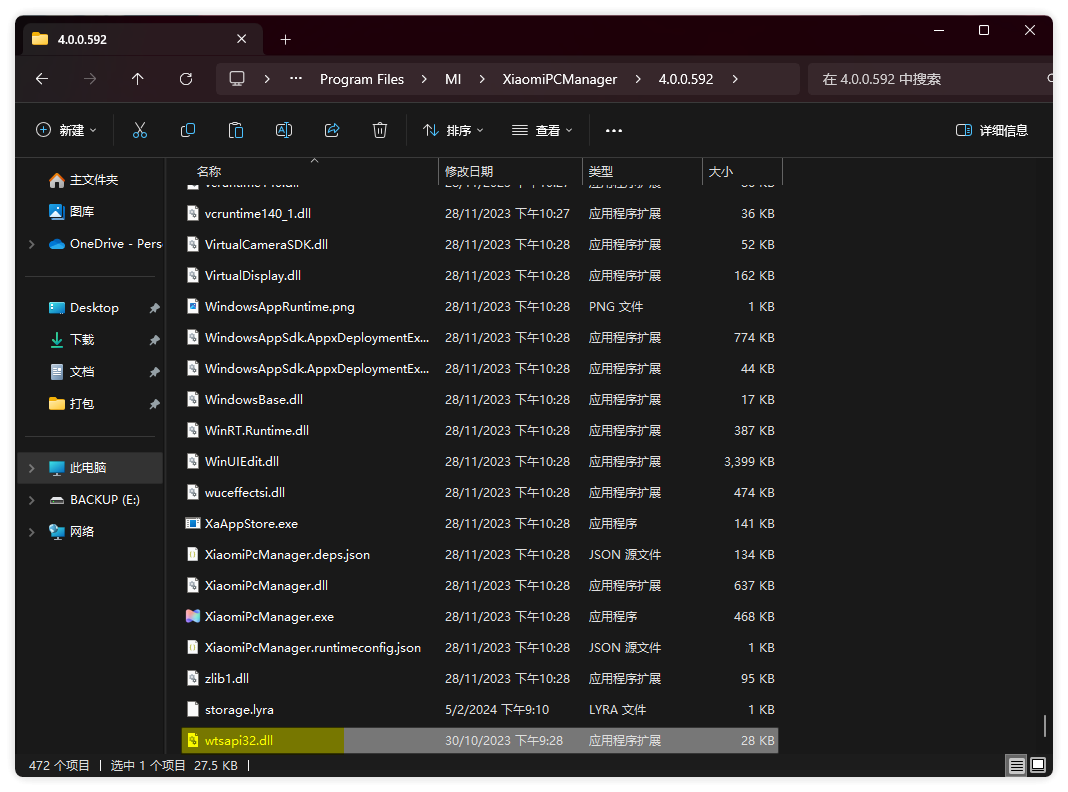
Task: Open a new tab with plus button
Action: (x=285, y=39)
